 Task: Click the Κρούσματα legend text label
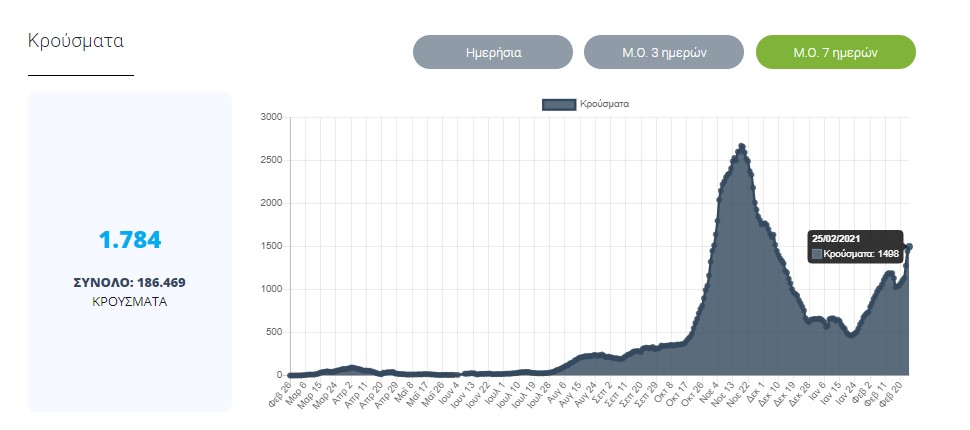(604, 104)
